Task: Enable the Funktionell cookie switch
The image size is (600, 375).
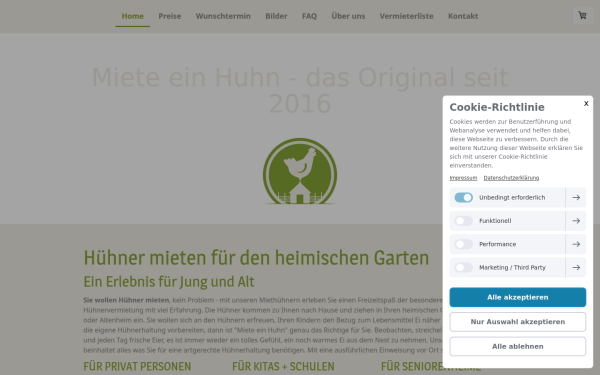Action: (463, 221)
